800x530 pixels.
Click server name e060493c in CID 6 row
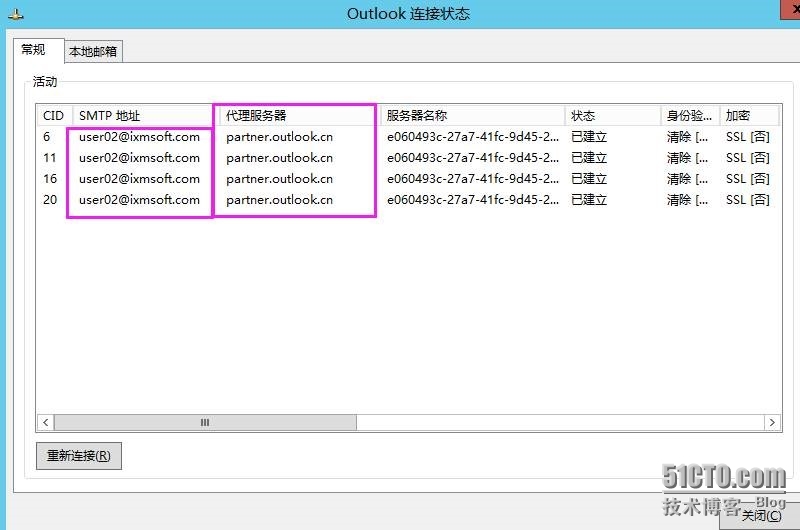pyautogui.click(x=472, y=137)
